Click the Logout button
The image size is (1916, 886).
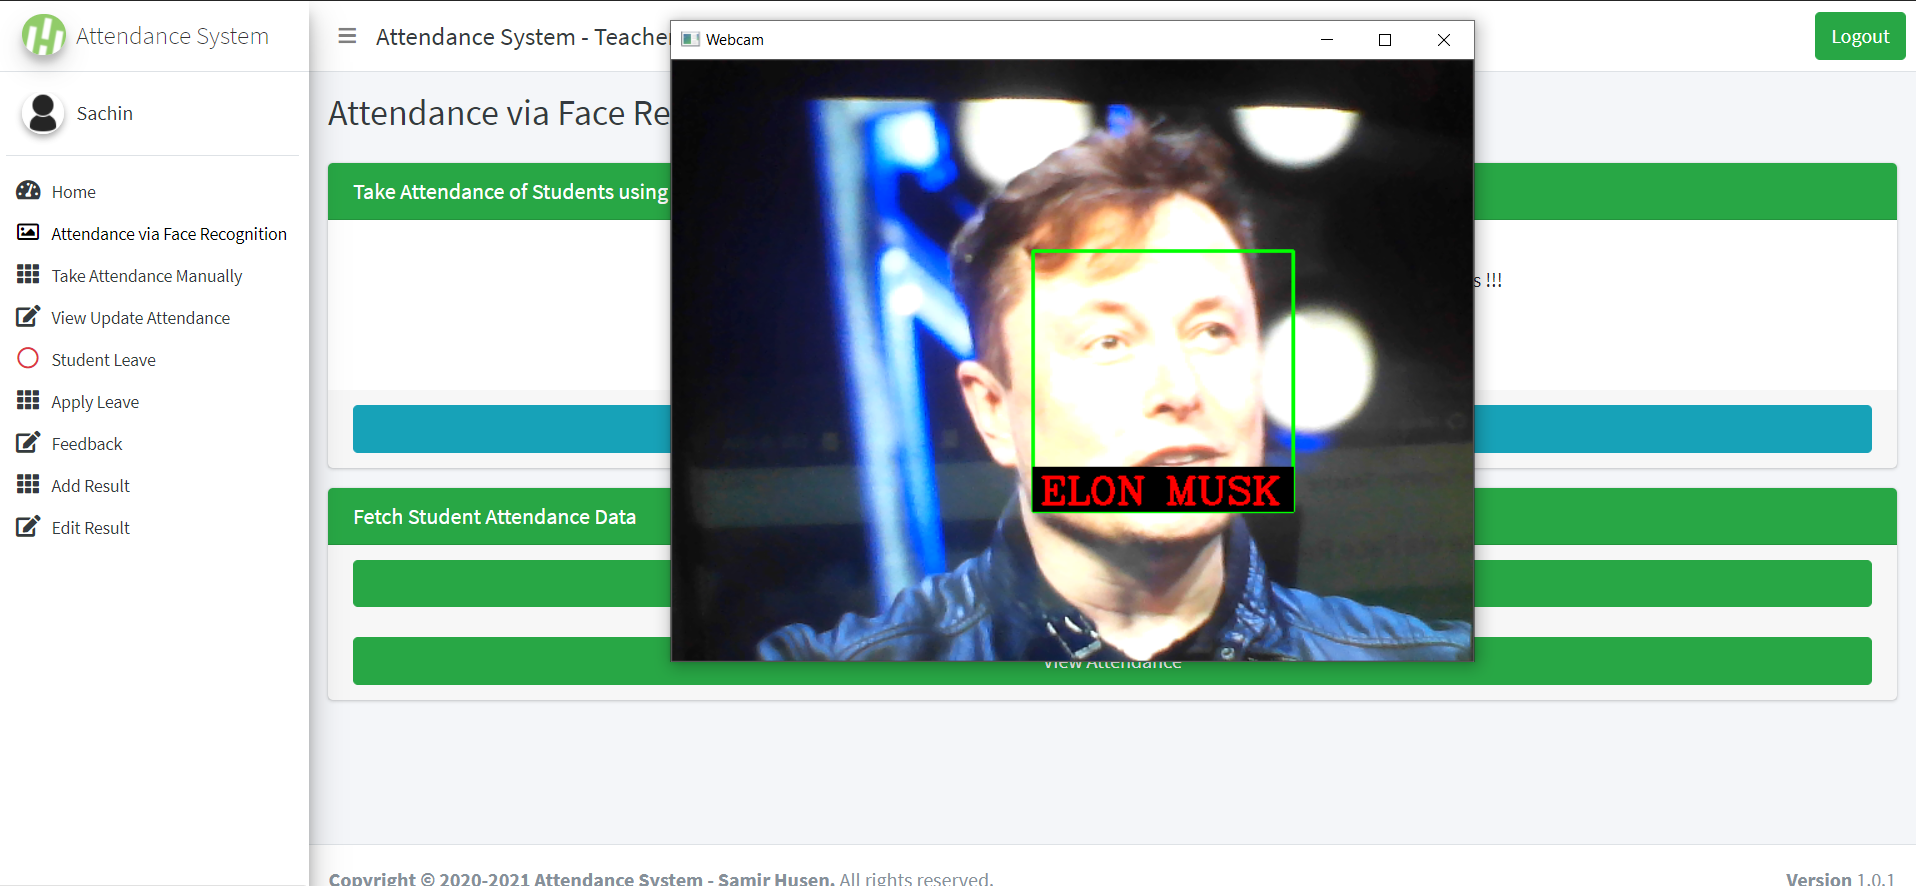coord(1860,36)
